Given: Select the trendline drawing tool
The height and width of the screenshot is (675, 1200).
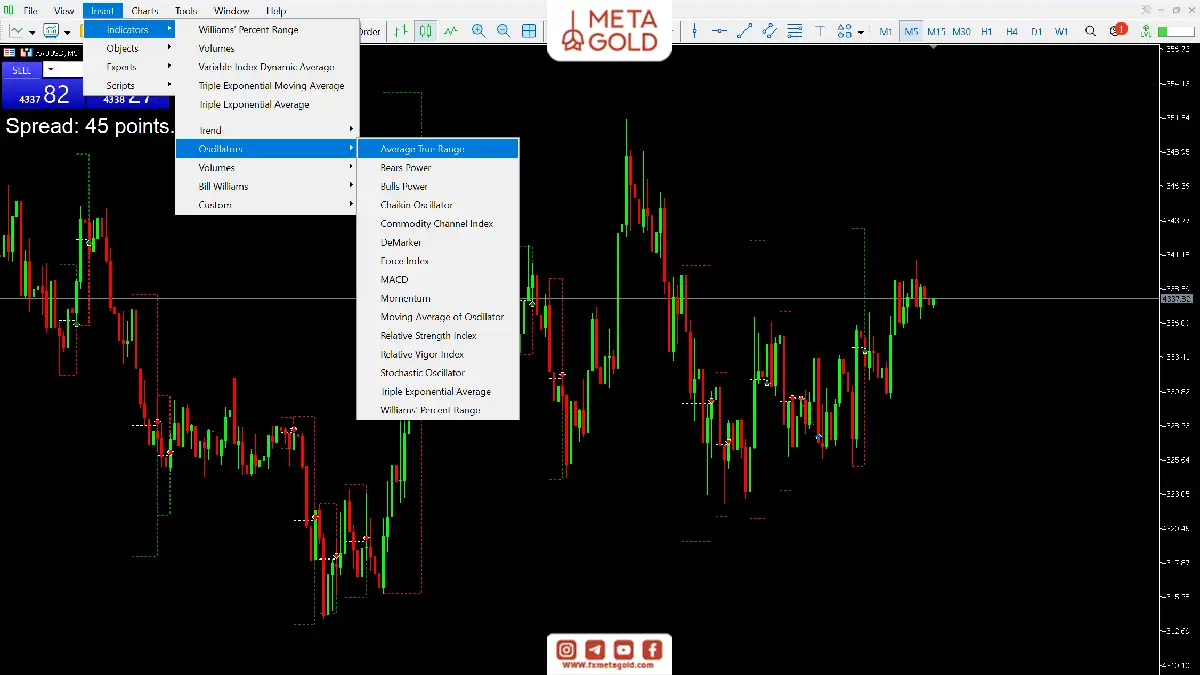Looking at the screenshot, I should [x=744, y=31].
